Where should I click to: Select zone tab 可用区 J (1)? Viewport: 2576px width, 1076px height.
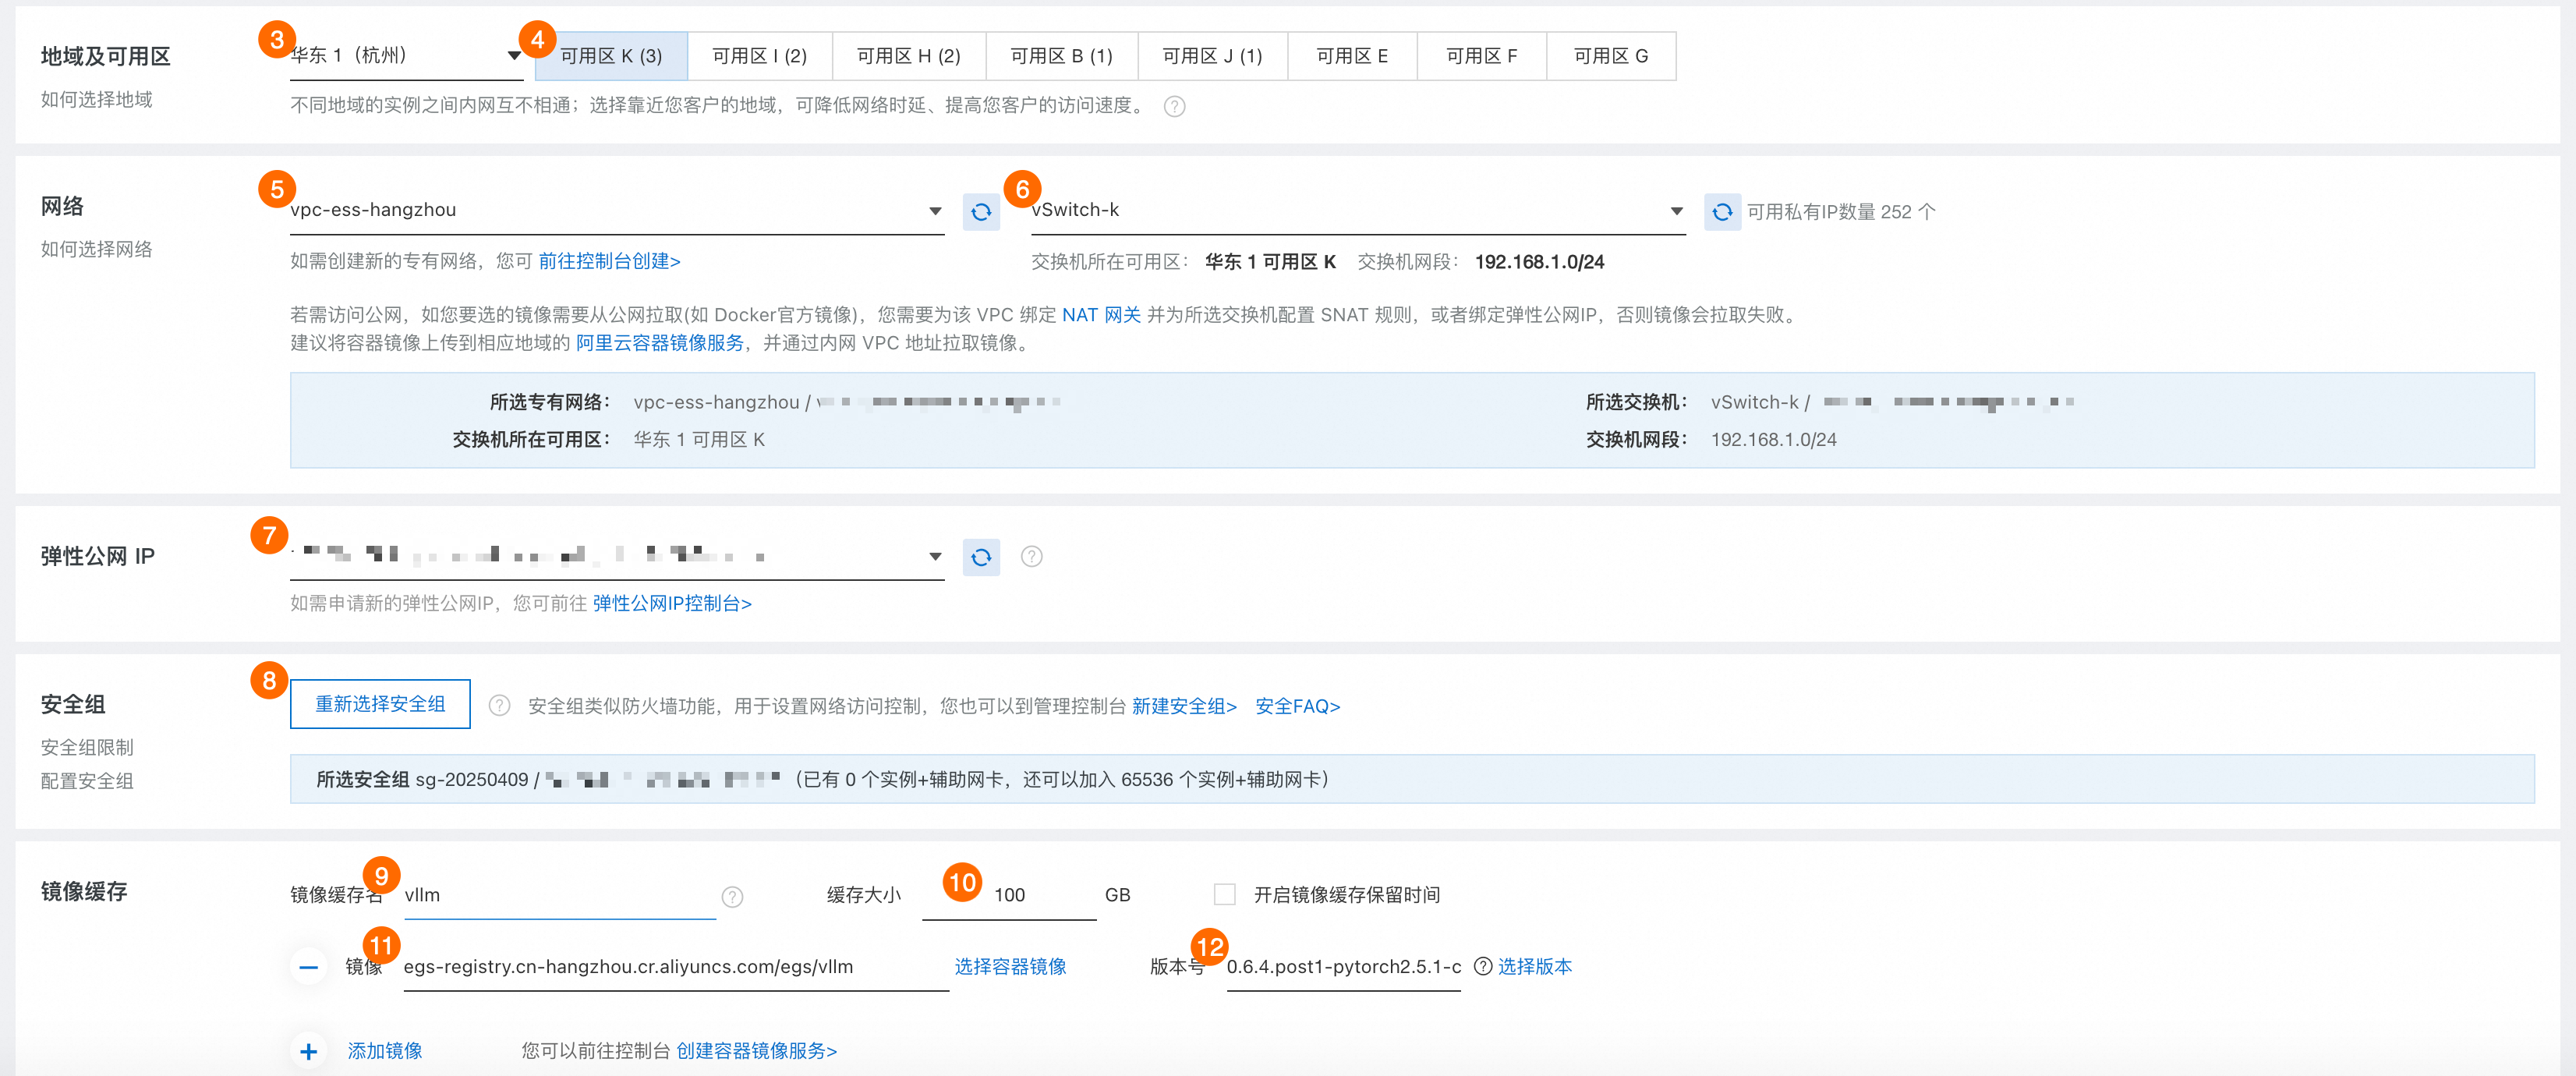coord(1212,56)
